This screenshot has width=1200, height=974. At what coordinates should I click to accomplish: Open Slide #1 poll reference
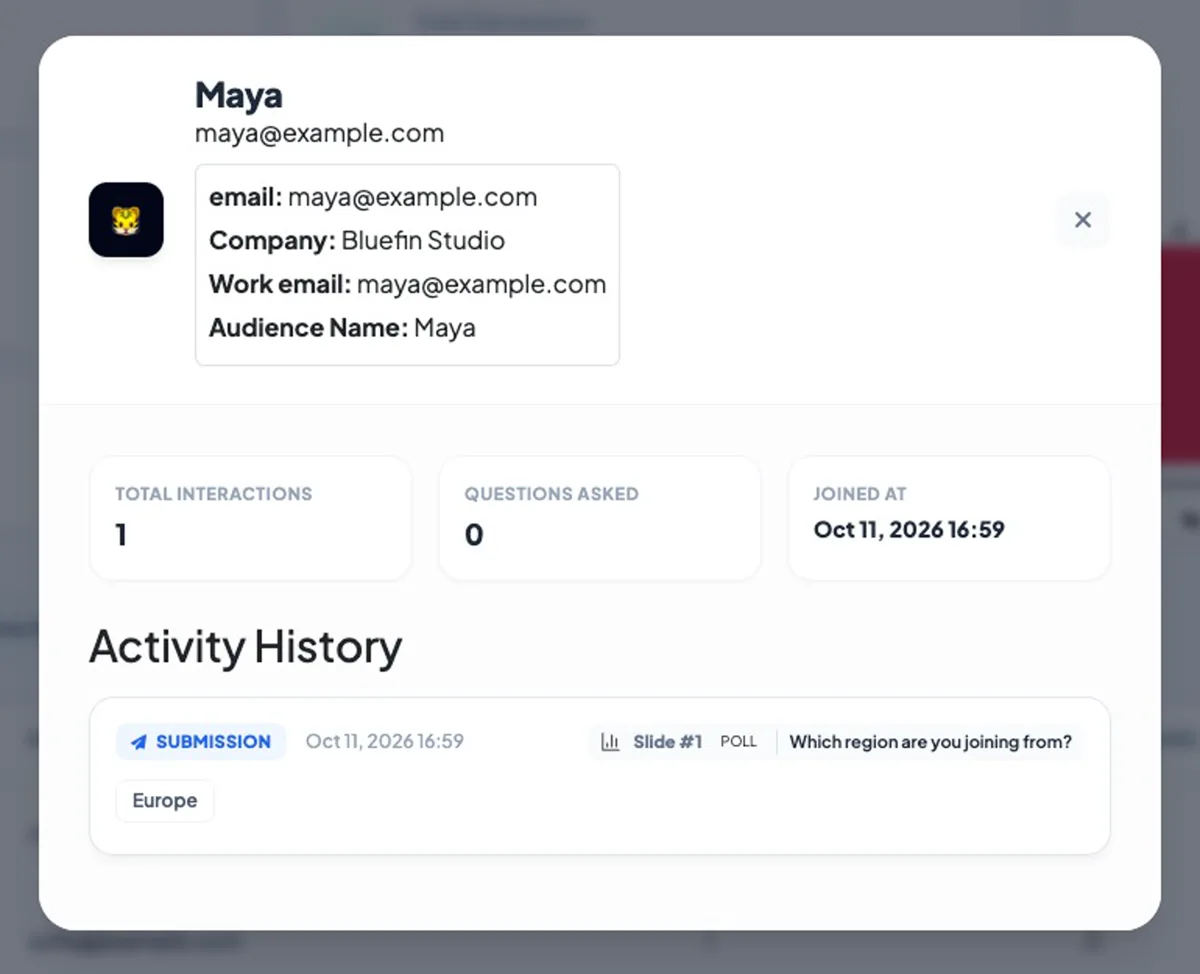[667, 742]
